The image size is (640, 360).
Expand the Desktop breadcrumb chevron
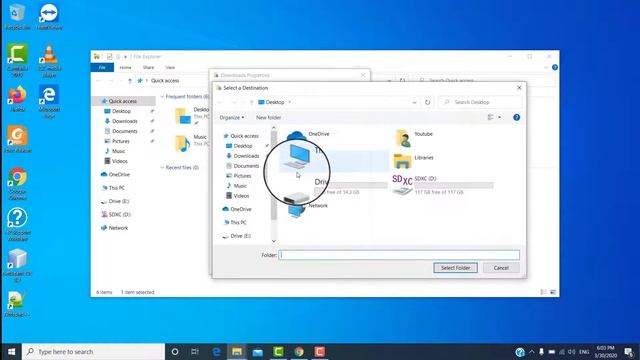(289, 102)
